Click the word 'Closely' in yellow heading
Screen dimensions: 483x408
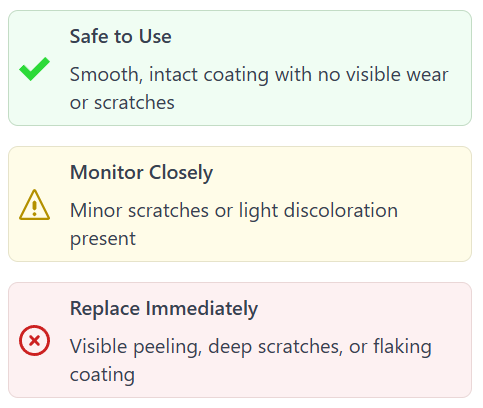pos(181,173)
